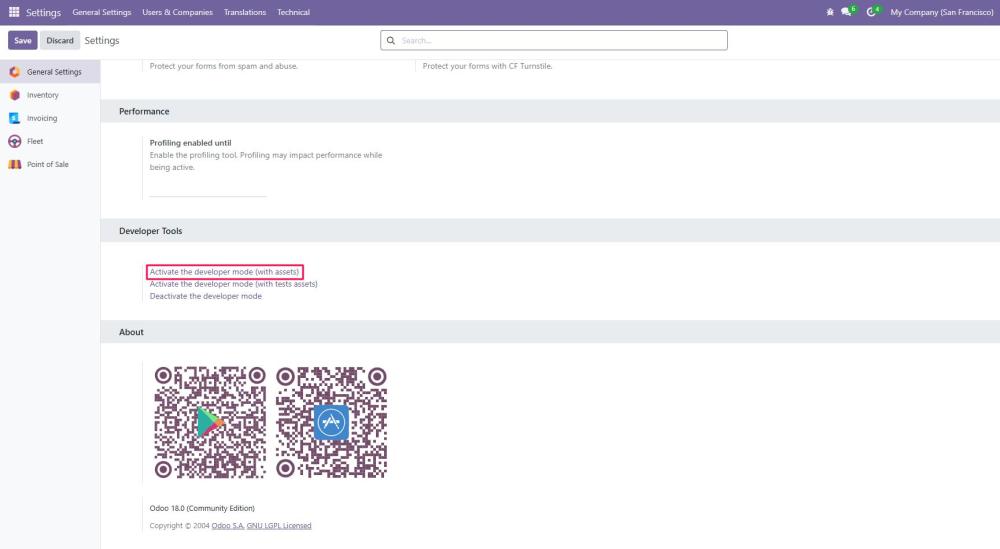
Task: Open the main apps grid menu
Action: (x=13, y=12)
